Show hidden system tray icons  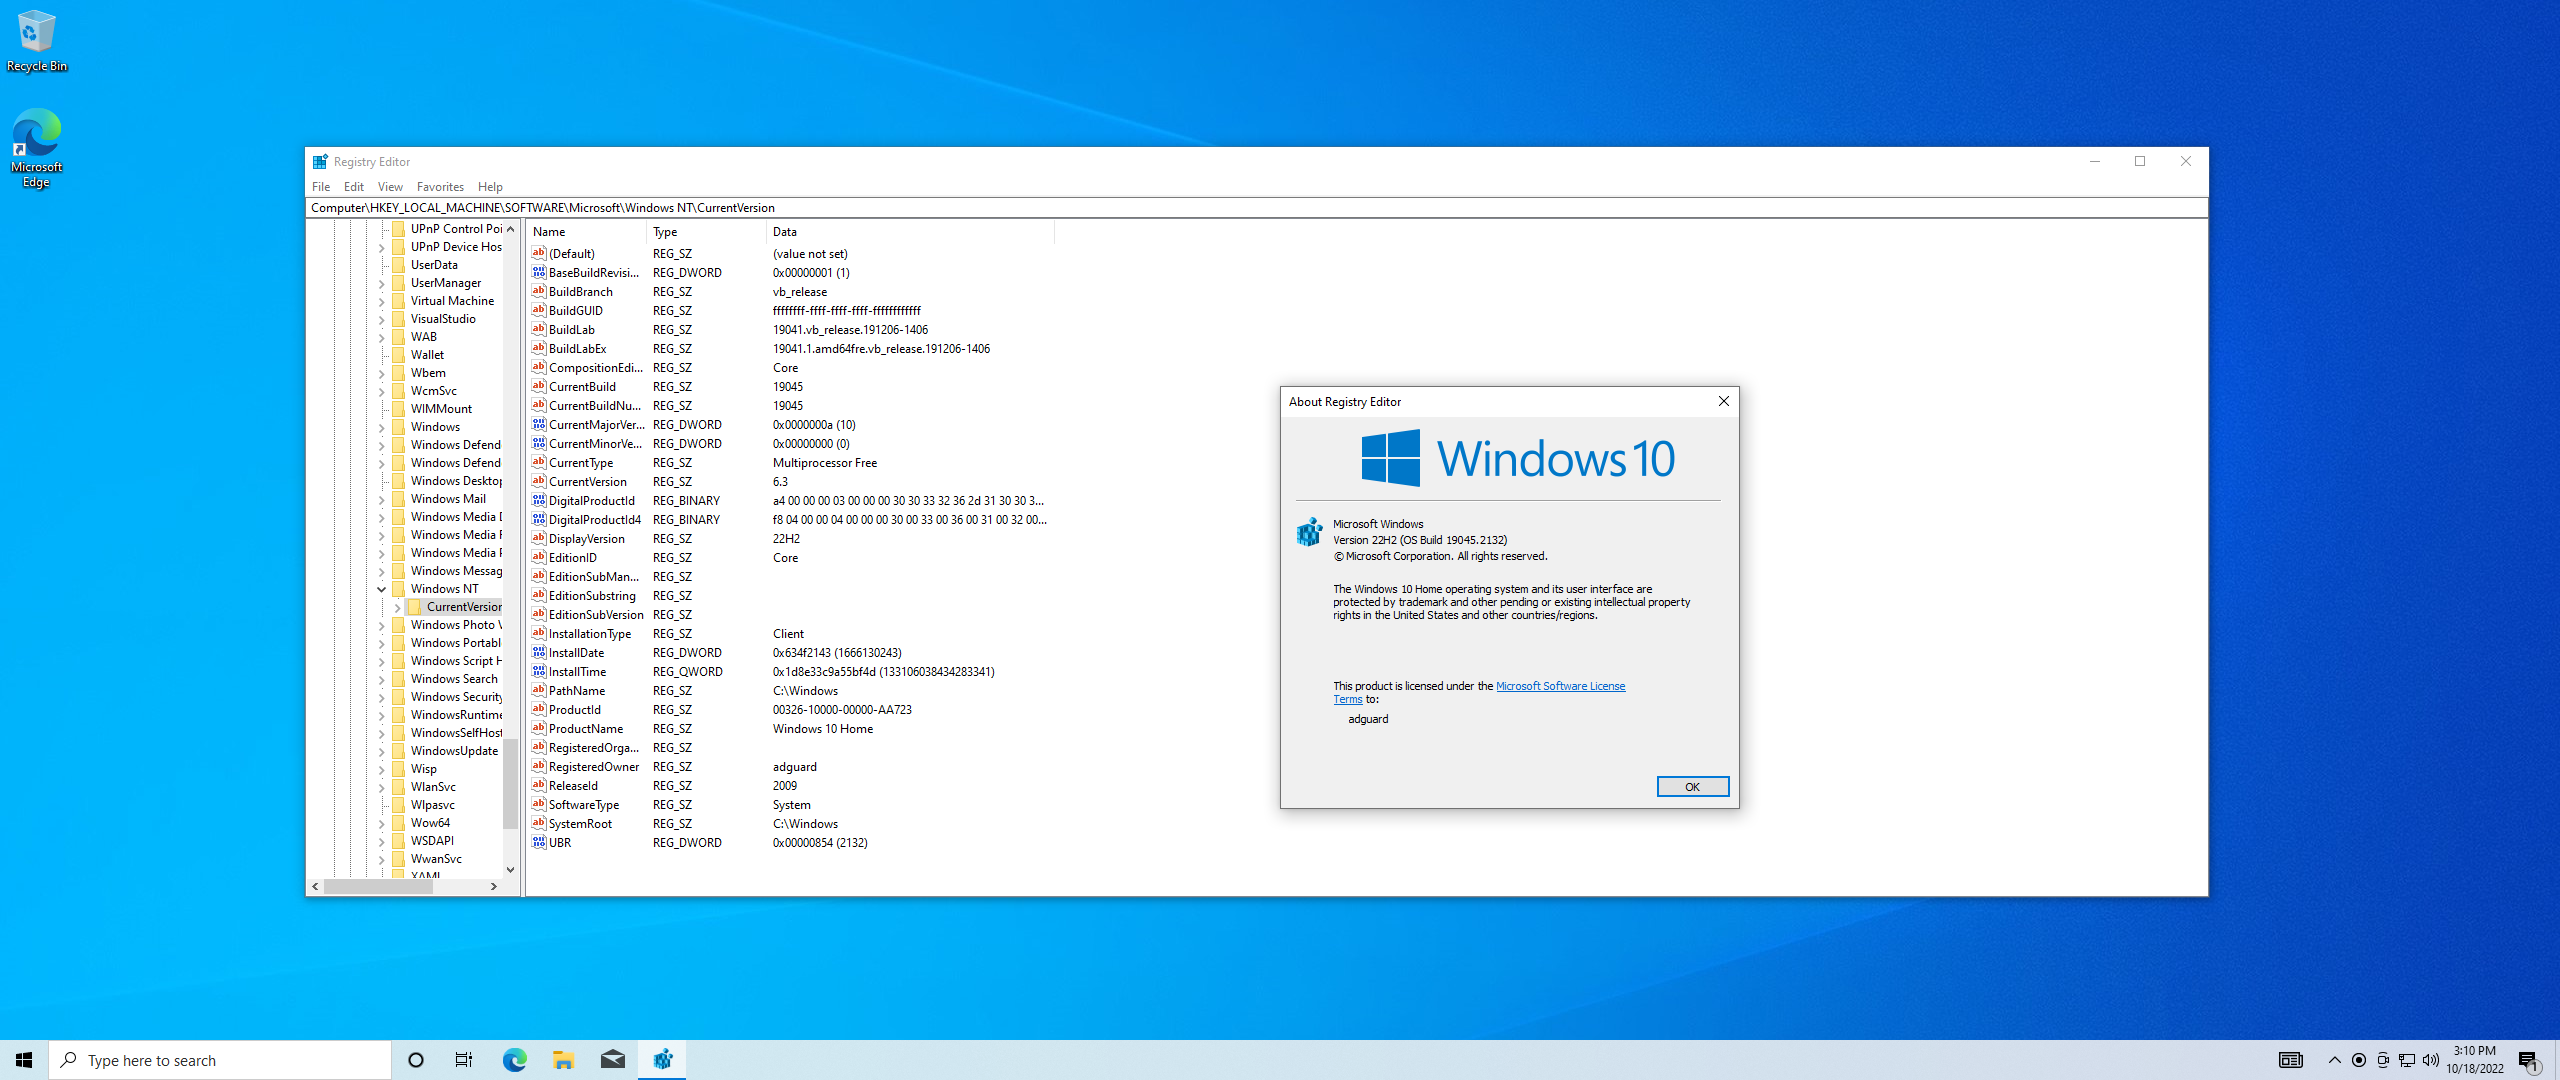[x=2335, y=1060]
